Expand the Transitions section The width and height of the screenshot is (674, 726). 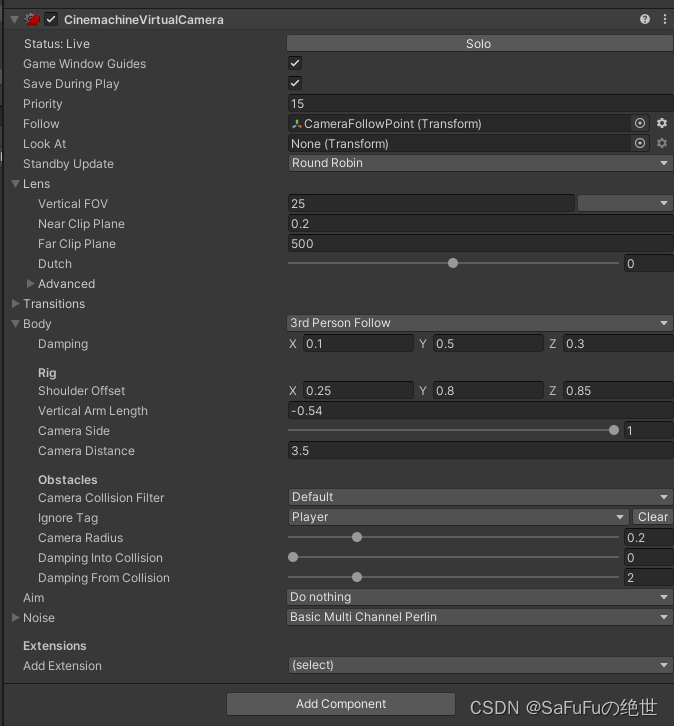(16, 303)
